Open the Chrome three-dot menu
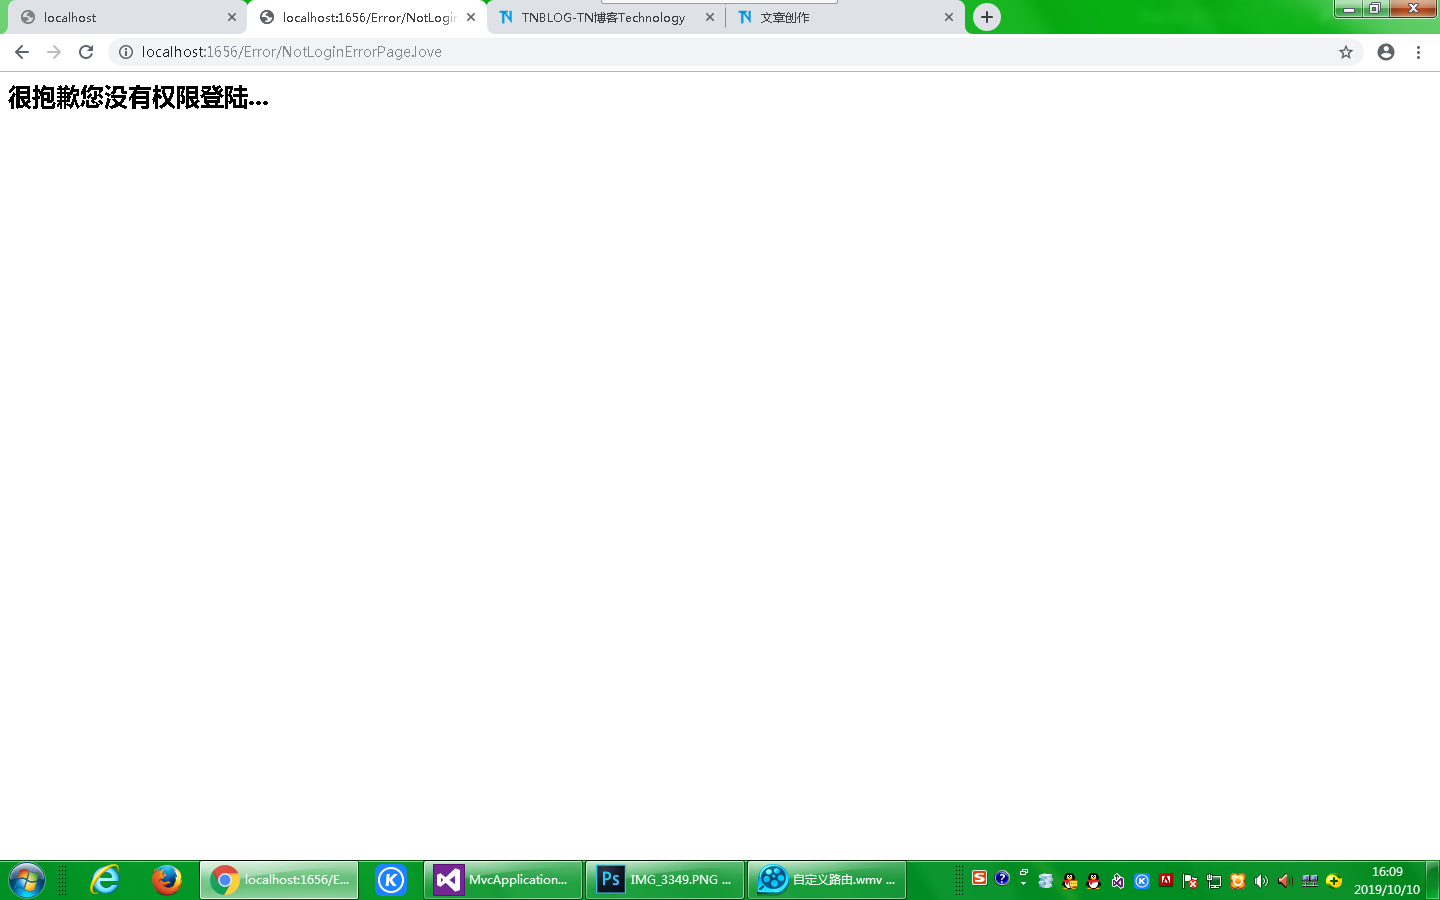 point(1418,52)
